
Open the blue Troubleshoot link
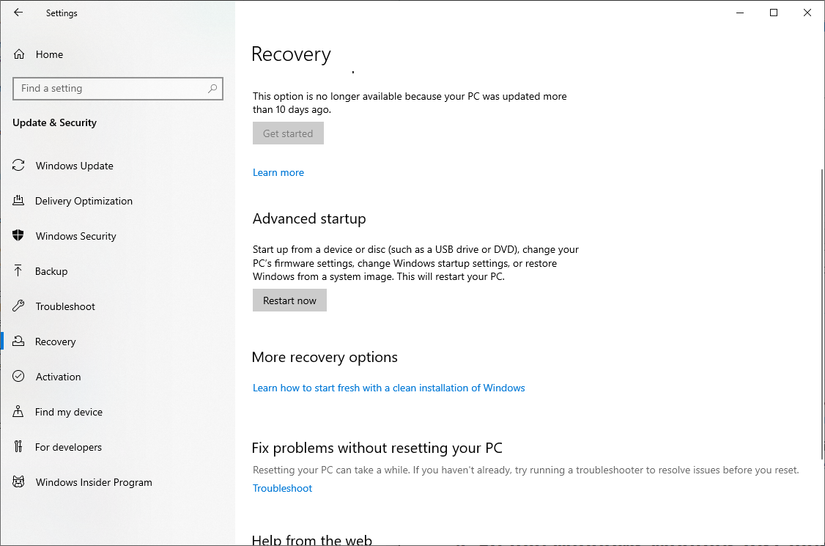pyautogui.click(x=283, y=488)
